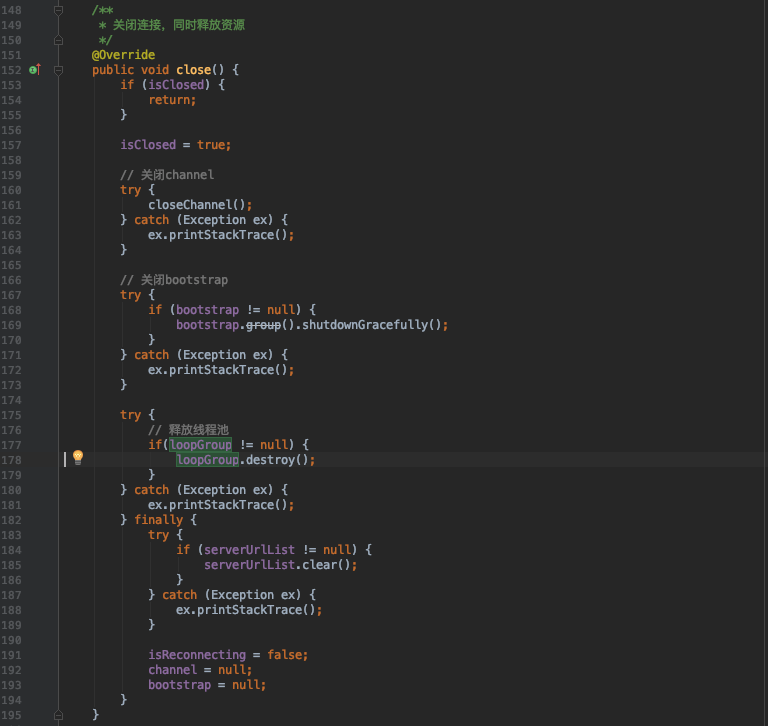Click the close method name in the declaration
The image size is (768, 726).
(x=193, y=70)
